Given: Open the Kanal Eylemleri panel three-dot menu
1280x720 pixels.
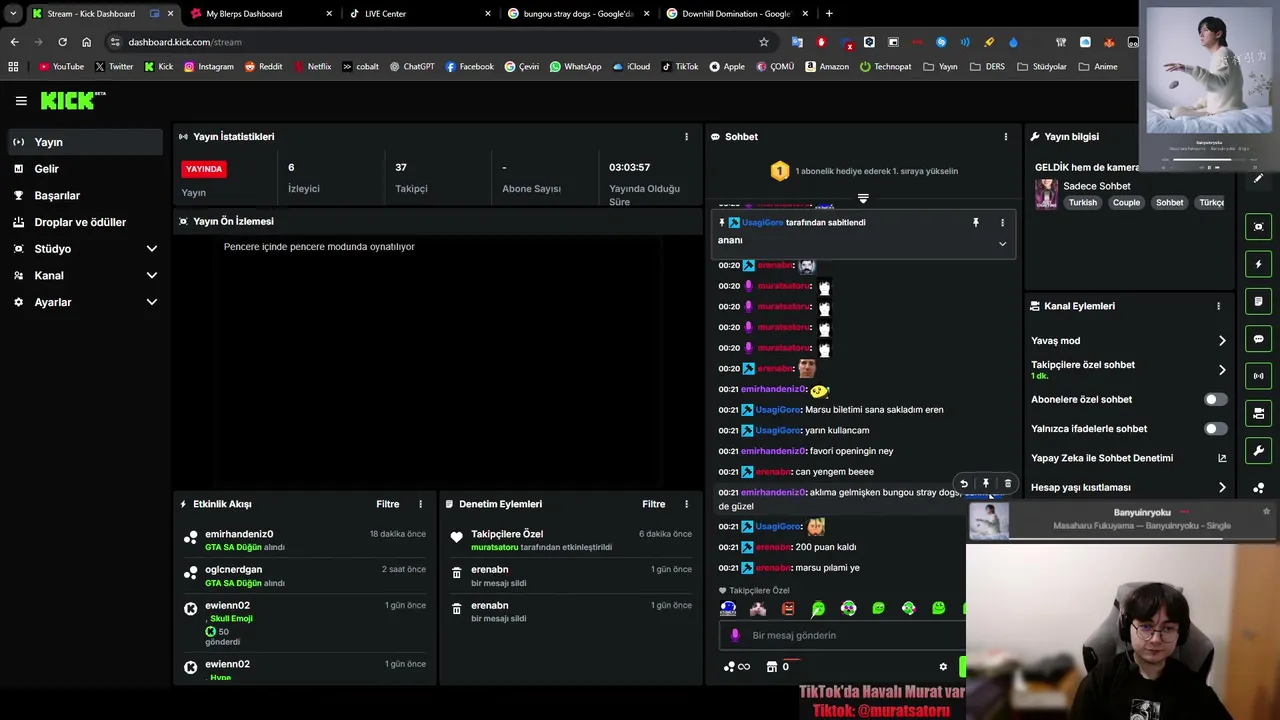Looking at the screenshot, I should [x=1218, y=306].
